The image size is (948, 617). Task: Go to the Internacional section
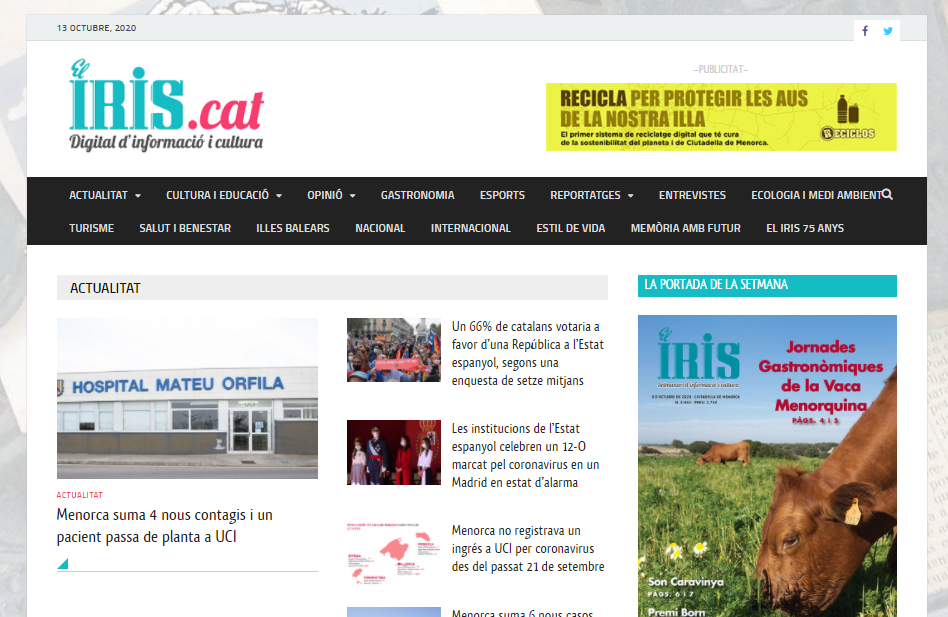(470, 228)
